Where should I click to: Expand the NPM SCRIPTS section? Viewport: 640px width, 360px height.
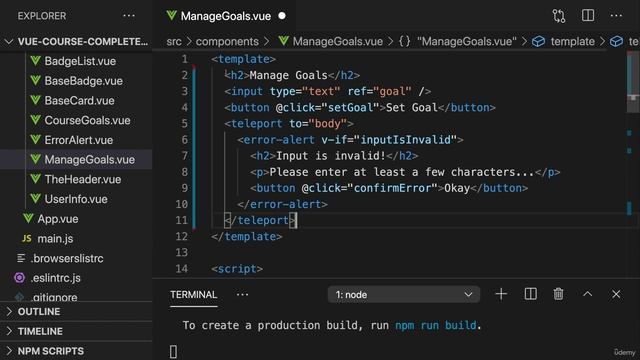coord(76,351)
